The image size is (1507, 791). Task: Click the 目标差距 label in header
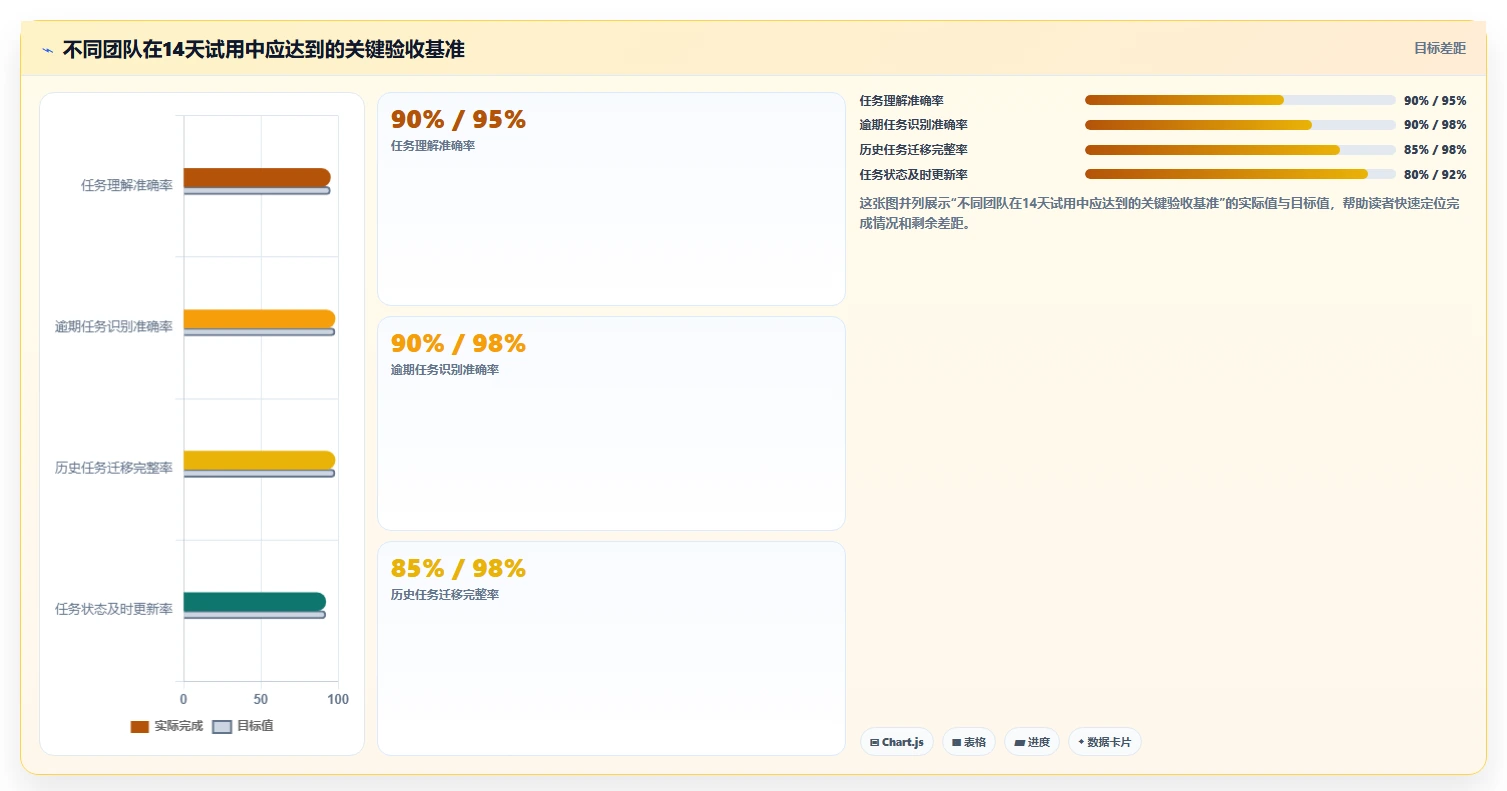click(x=1440, y=48)
